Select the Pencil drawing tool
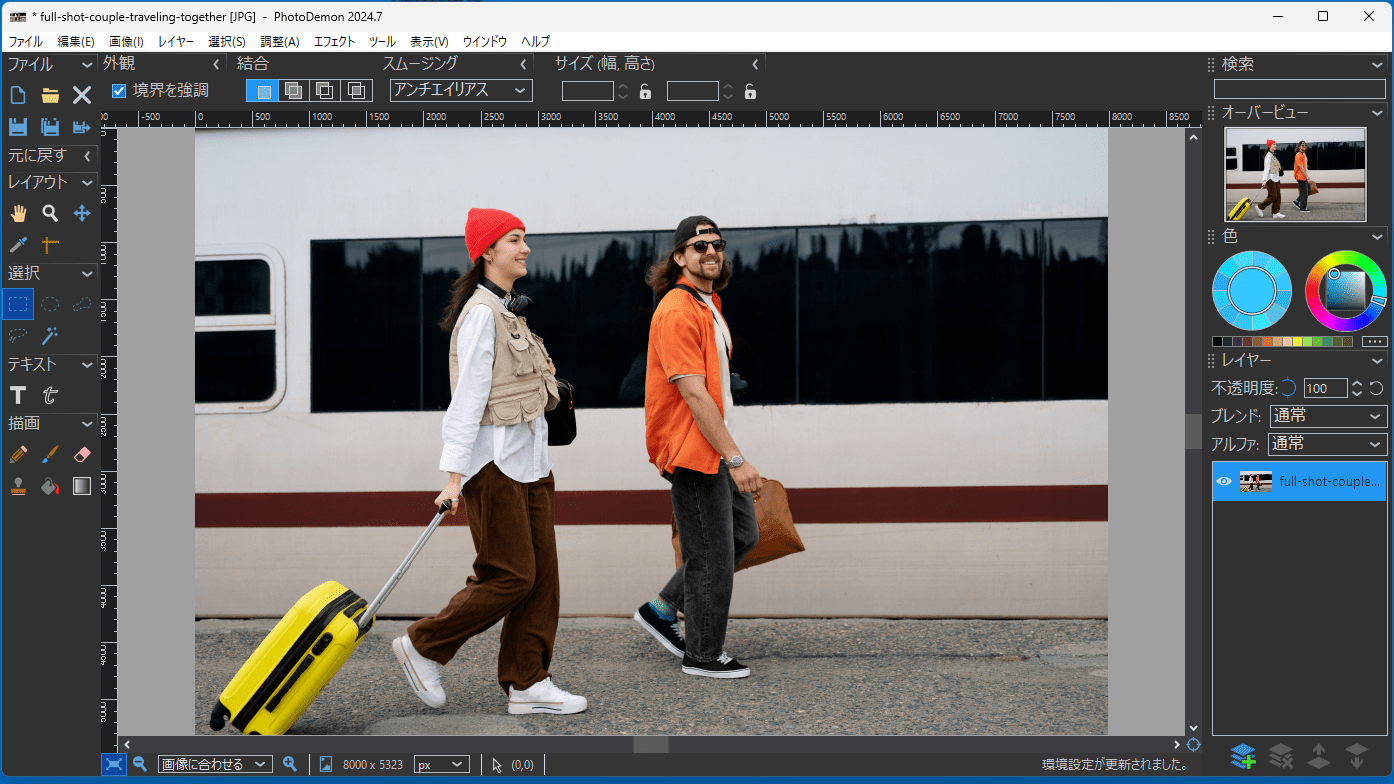1394x784 pixels. (x=17, y=454)
